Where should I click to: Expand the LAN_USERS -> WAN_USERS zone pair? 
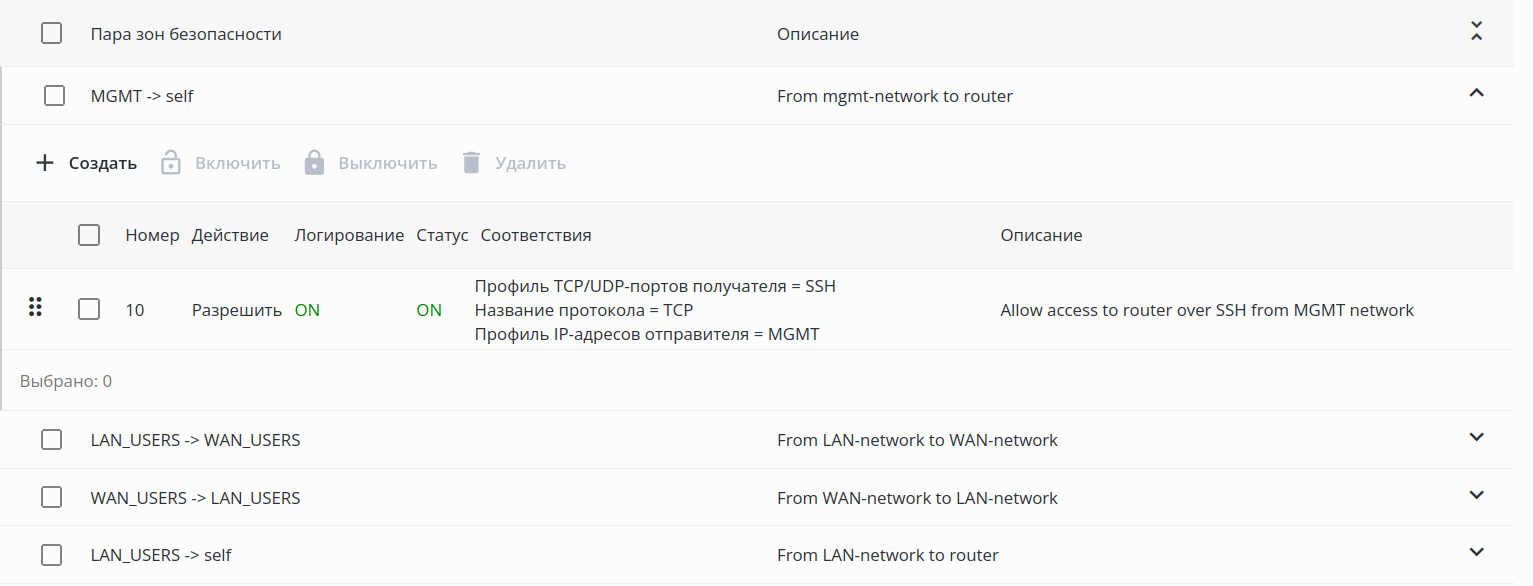(1476, 437)
